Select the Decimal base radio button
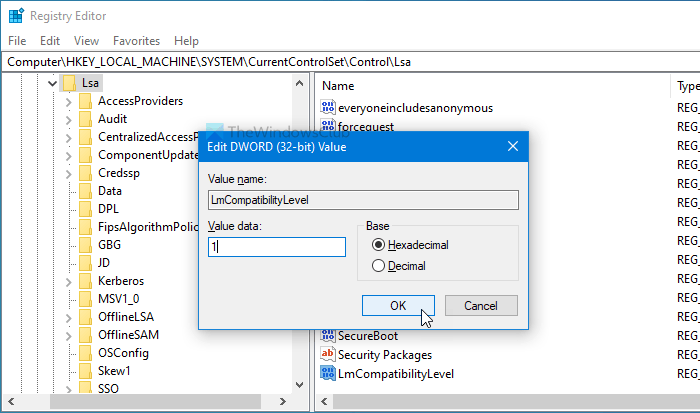Viewport: 700px width, 413px height. pos(378,266)
